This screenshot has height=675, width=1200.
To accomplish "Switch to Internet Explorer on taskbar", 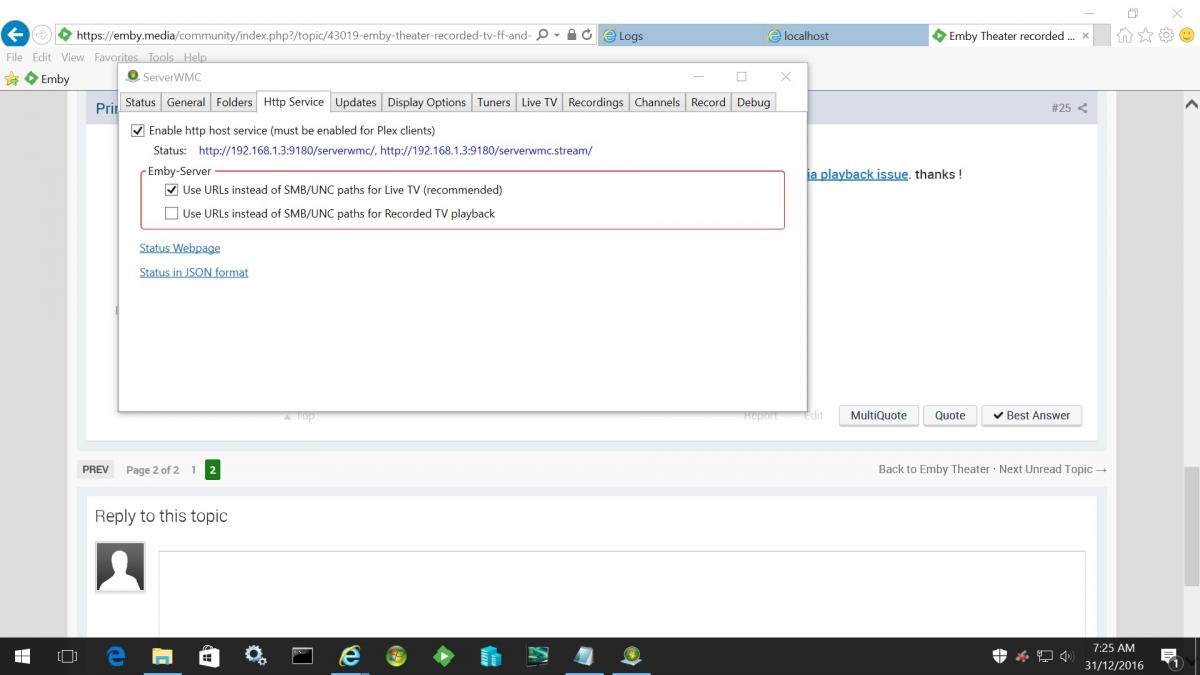I will point(349,656).
